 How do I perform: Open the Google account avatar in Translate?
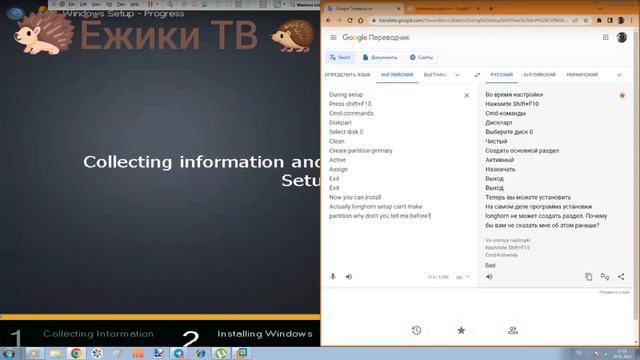pos(622,38)
